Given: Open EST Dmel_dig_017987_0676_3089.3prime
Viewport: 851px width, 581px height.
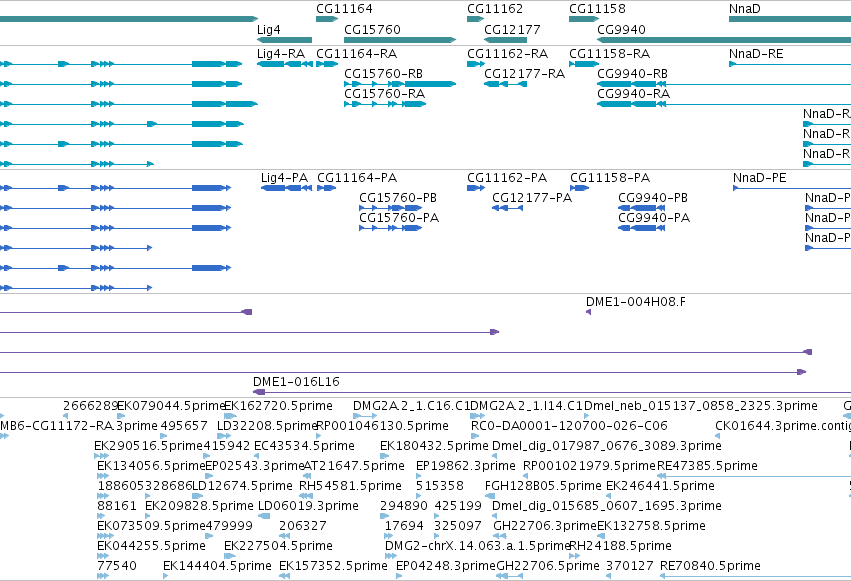Looking at the screenshot, I should pos(607,446).
